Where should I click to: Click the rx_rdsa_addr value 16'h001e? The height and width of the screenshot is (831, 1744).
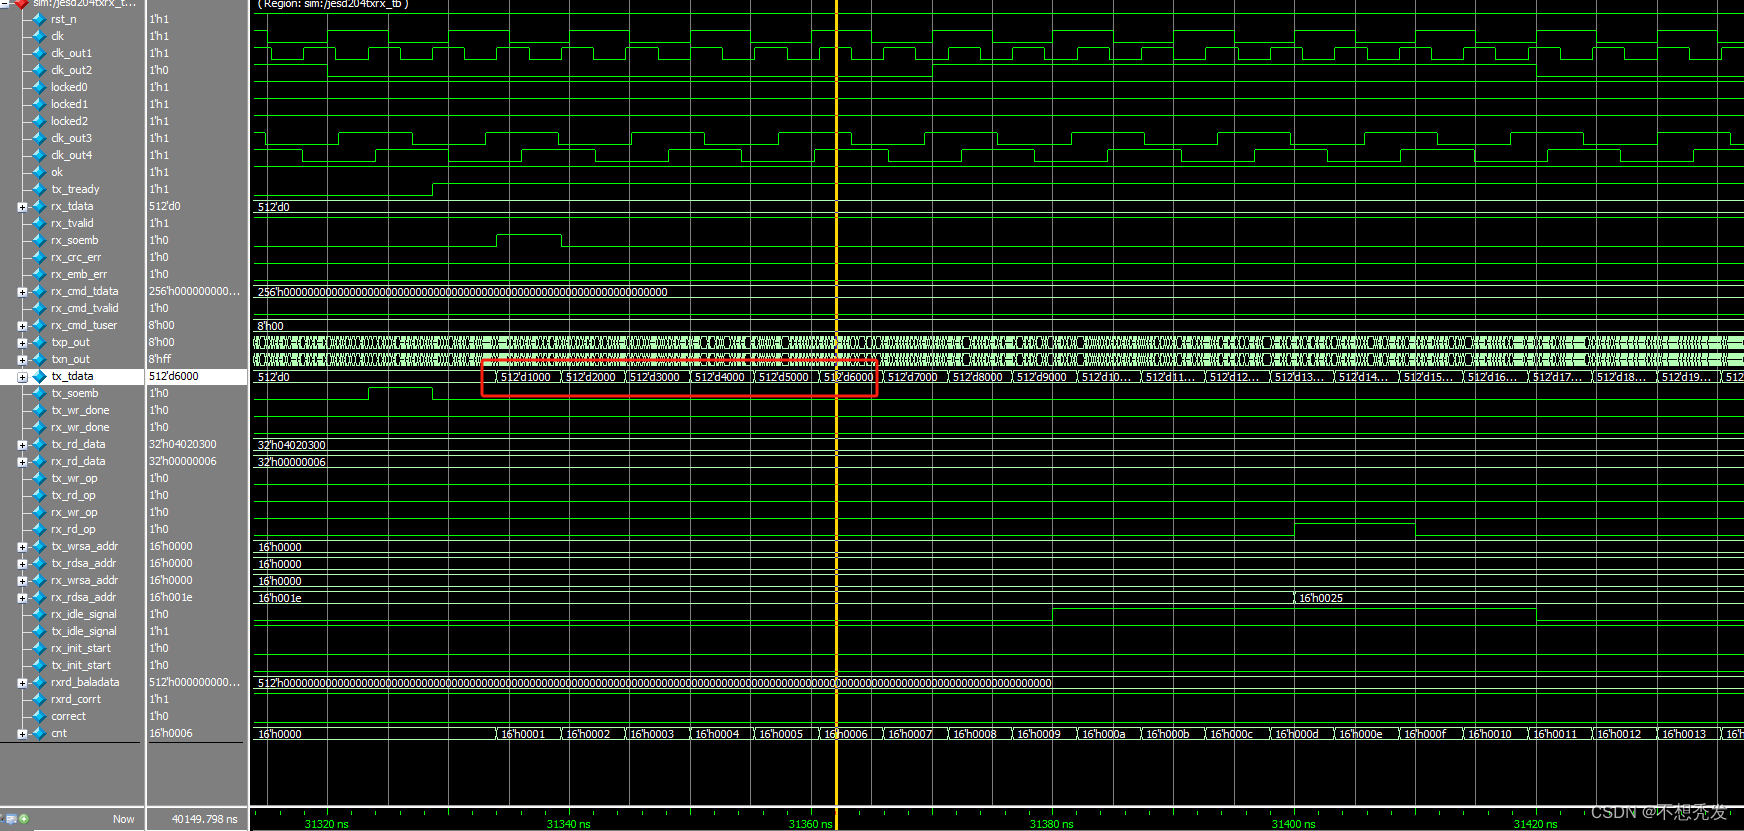coord(171,597)
